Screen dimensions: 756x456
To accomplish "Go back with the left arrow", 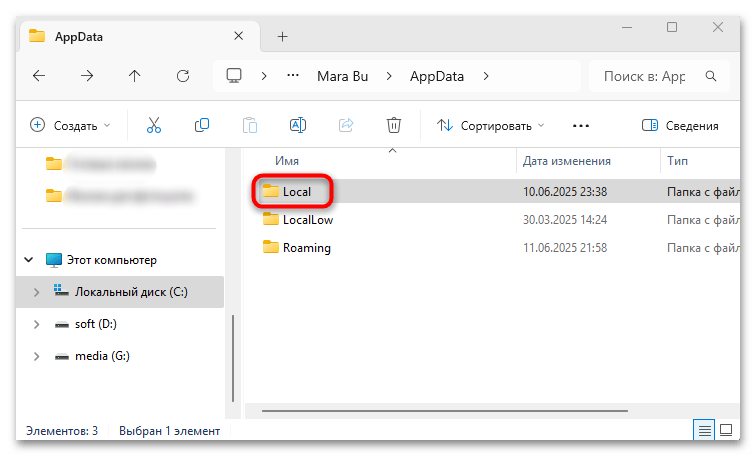I will click(x=39, y=76).
